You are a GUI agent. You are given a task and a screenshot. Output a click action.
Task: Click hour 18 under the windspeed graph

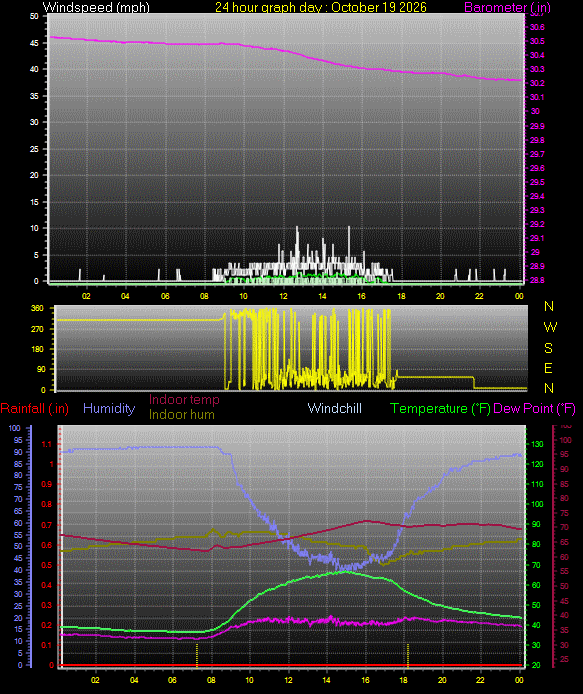coord(401,296)
